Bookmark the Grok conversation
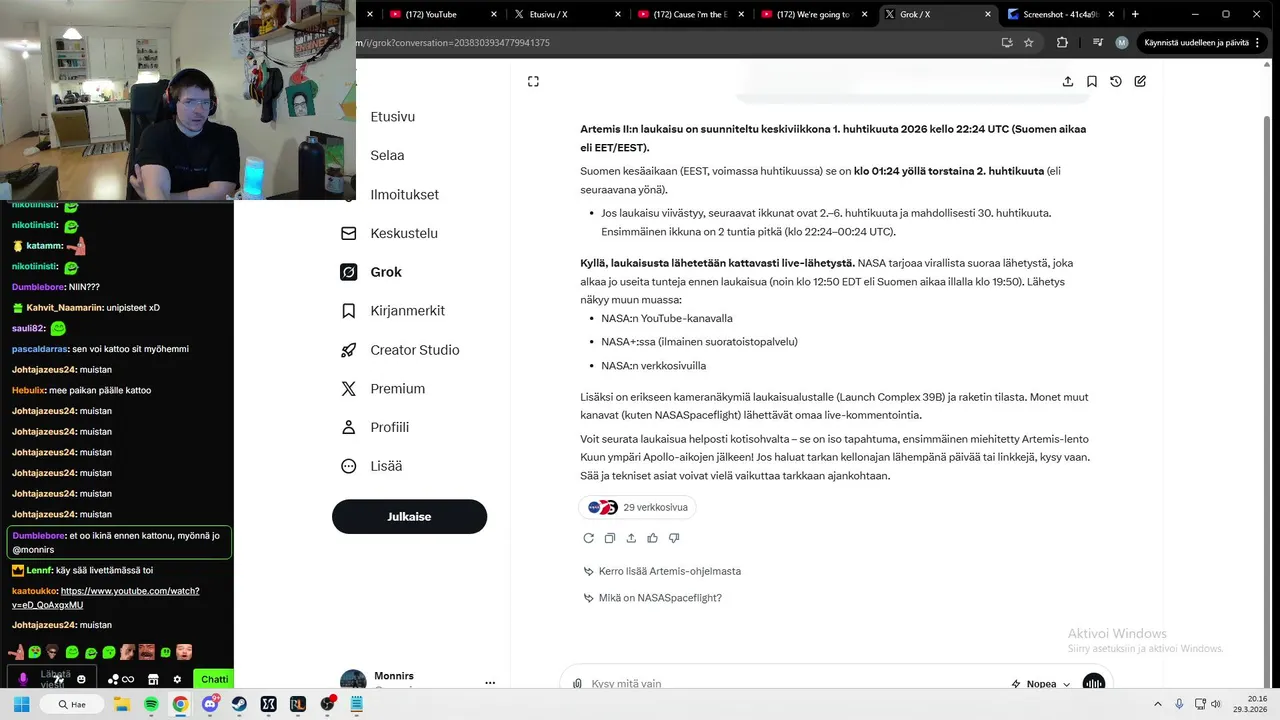Viewport: 1280px width, 720px height. 1092,82
